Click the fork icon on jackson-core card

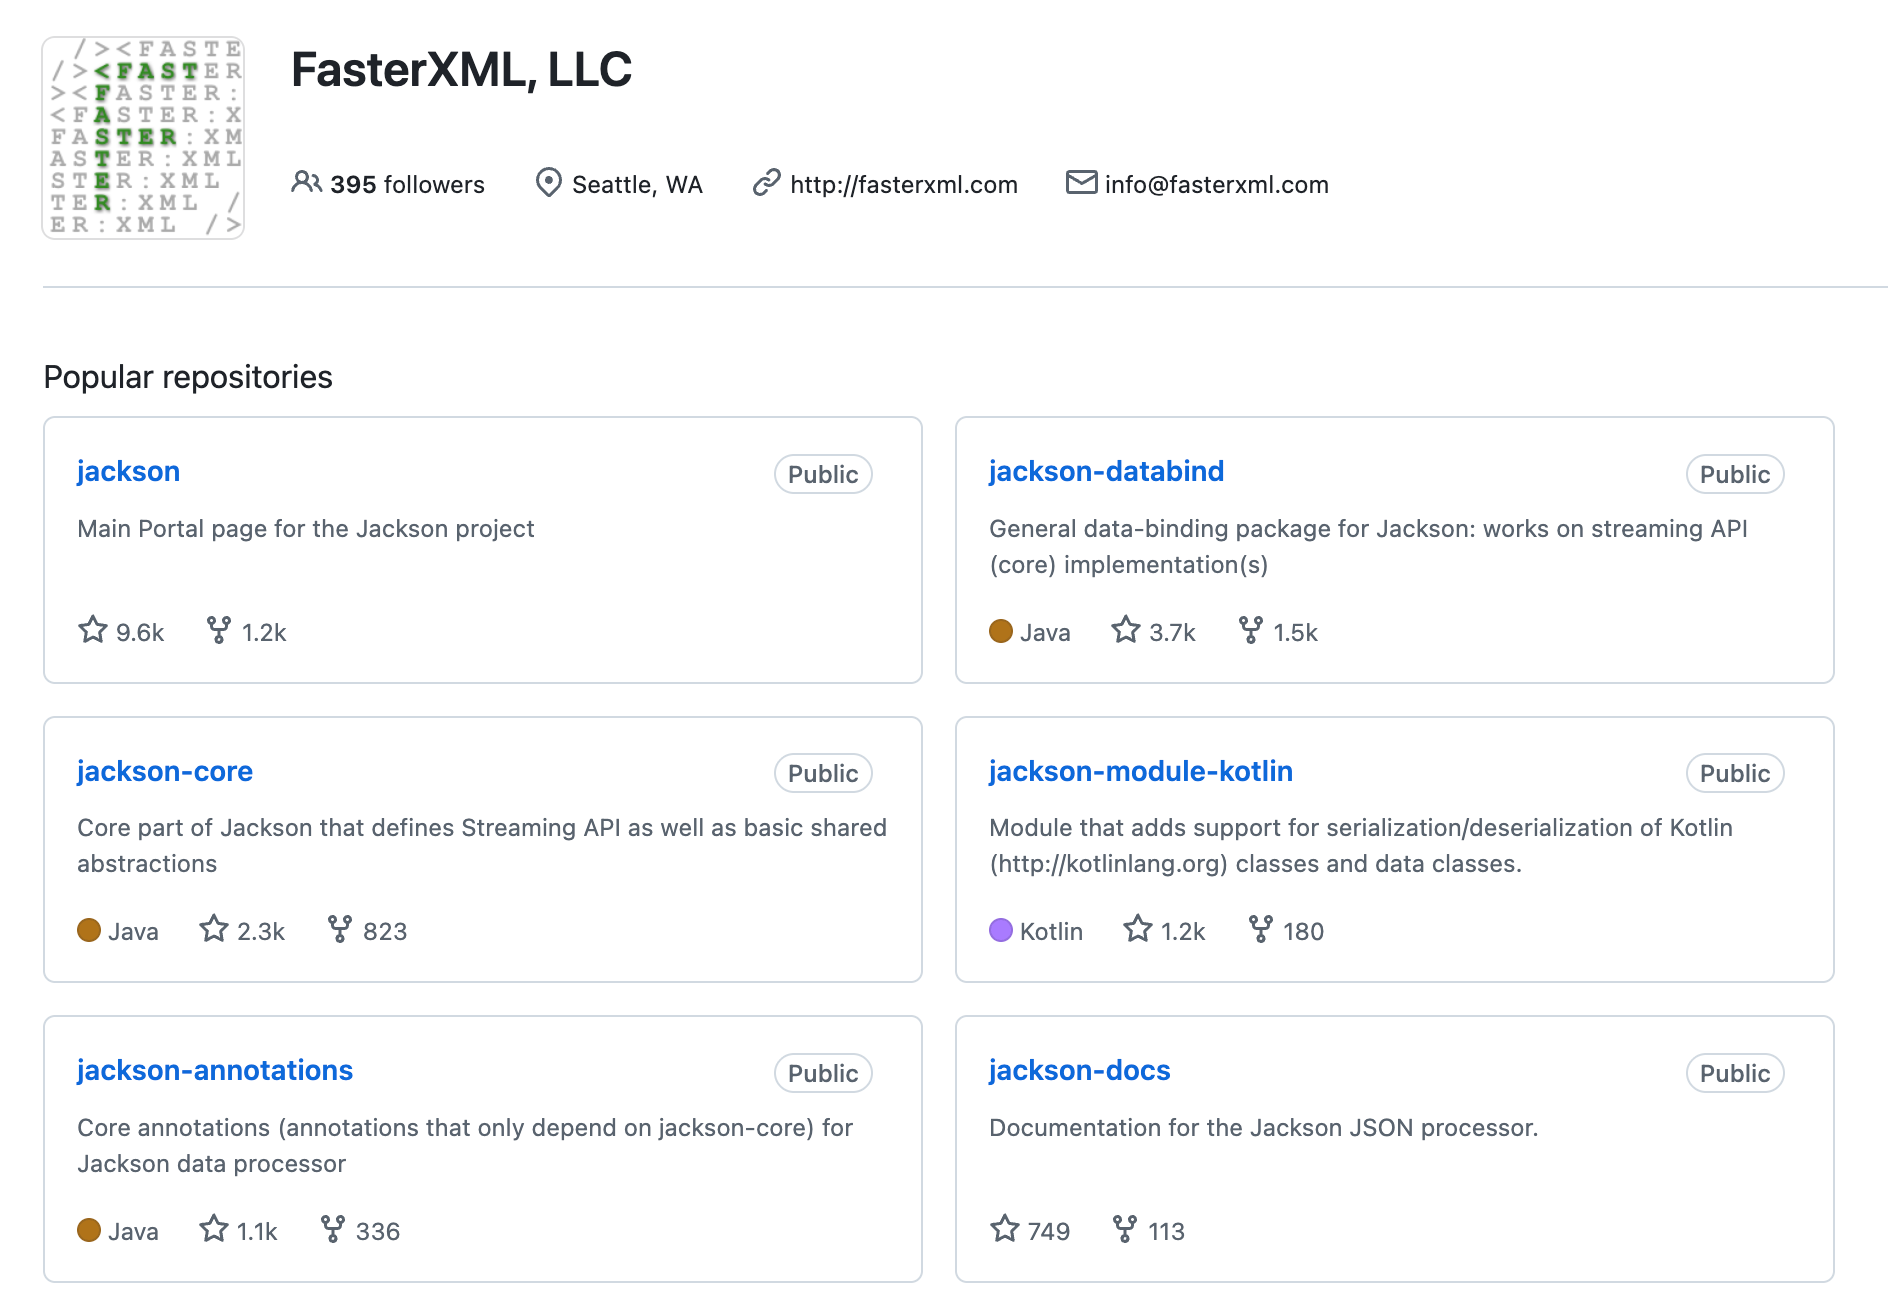340,930
